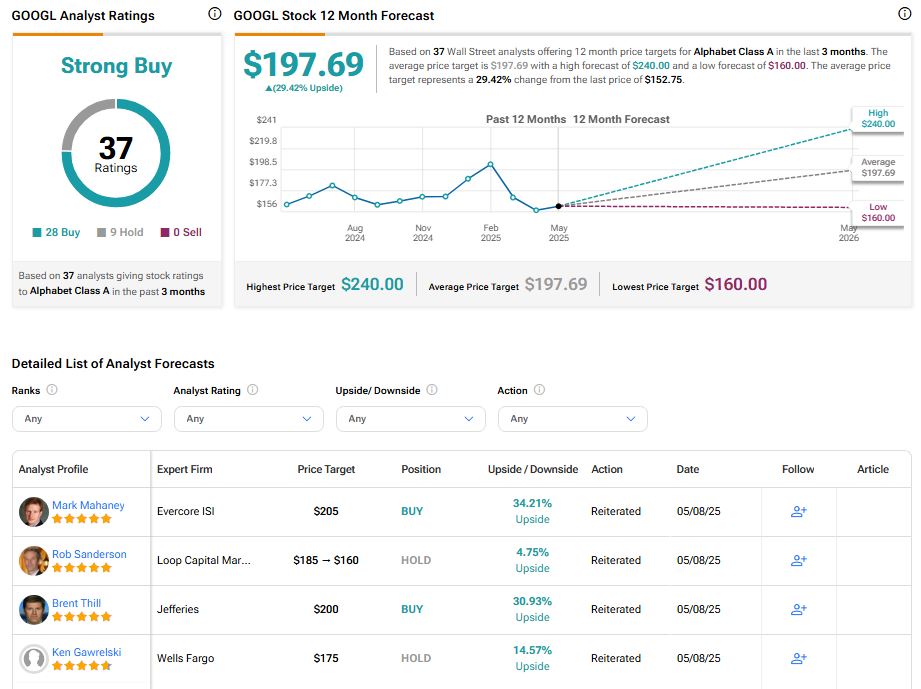Click the Price Target column header

[x=326, y=469]
